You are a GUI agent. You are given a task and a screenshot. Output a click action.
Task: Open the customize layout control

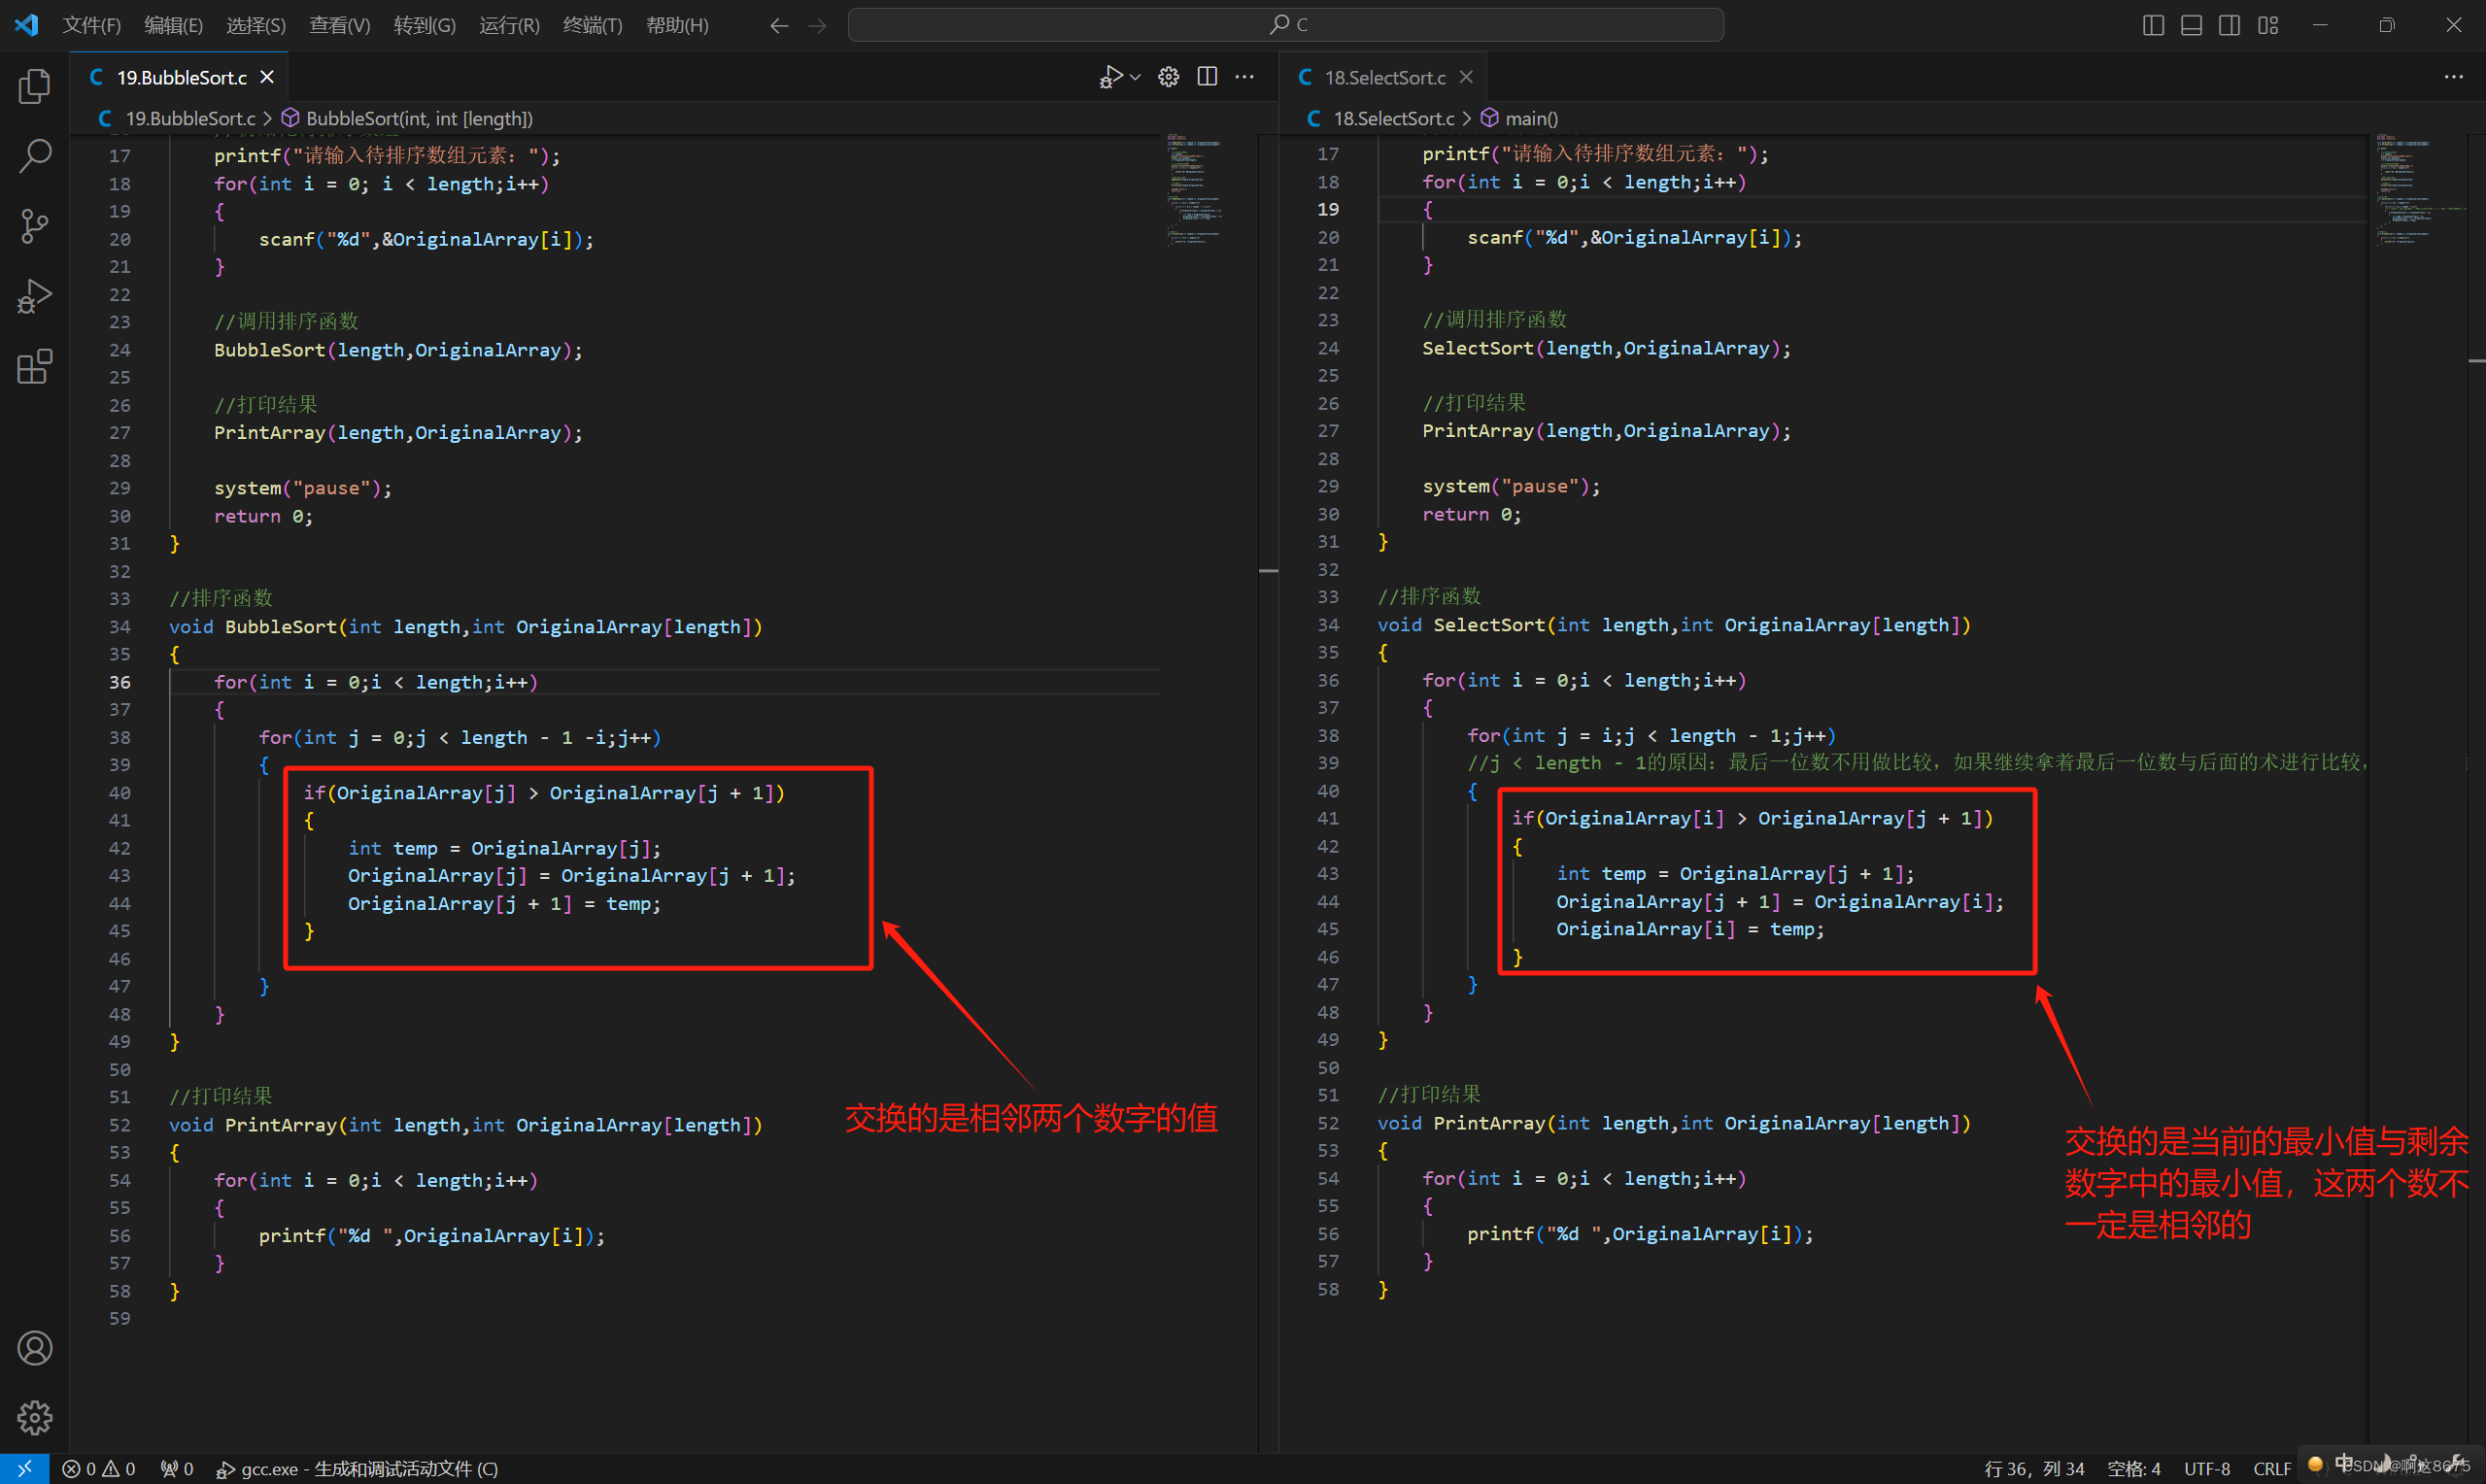pyautogui.click(x=2268, y=25)
